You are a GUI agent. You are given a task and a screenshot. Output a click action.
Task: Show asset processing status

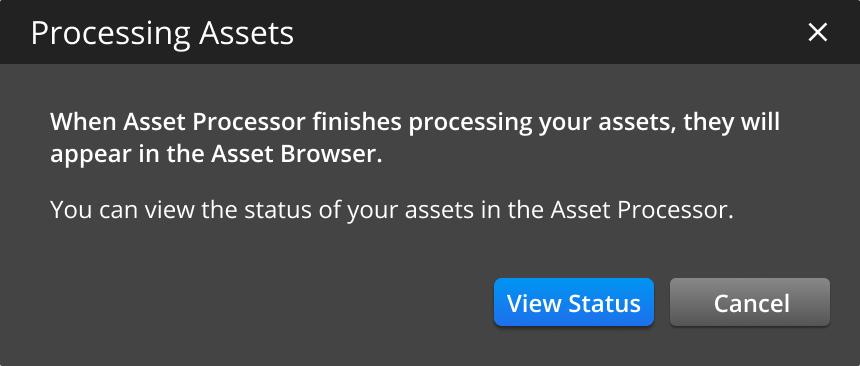574,302
